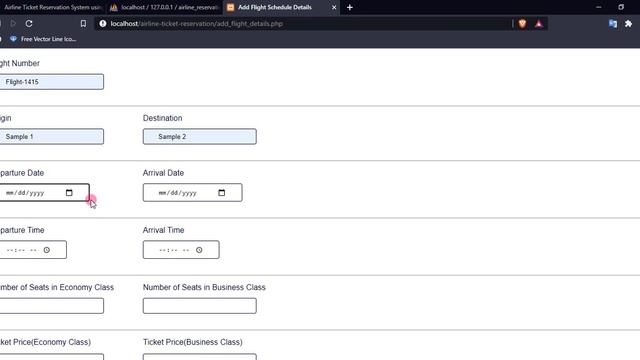
Task: Edit the Origin field with Sample 1
Action: click(x=51, y=136)
